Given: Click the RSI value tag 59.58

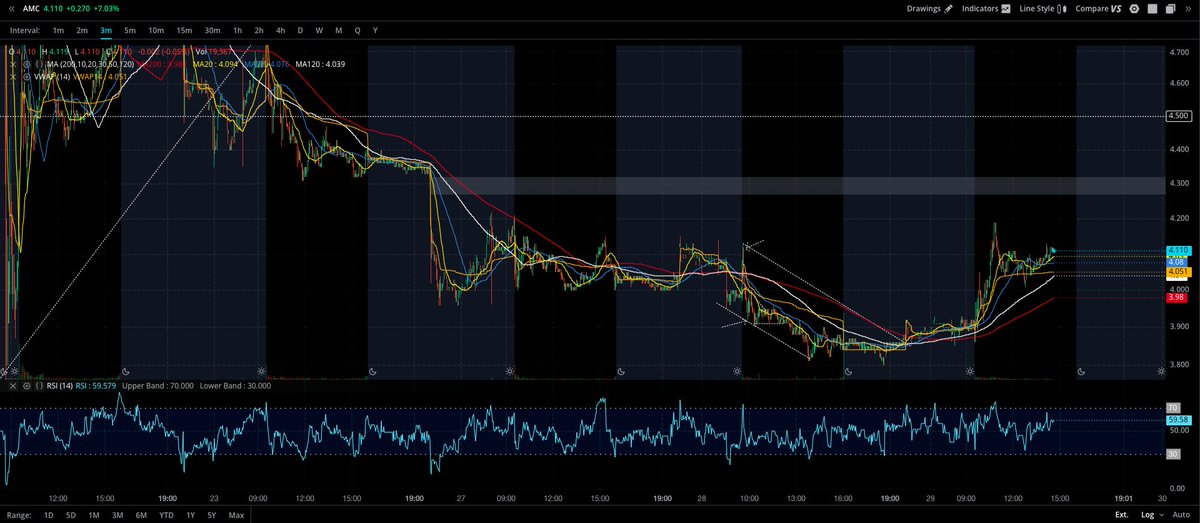Looking at the screenshot, I should tap(1178, 420).
